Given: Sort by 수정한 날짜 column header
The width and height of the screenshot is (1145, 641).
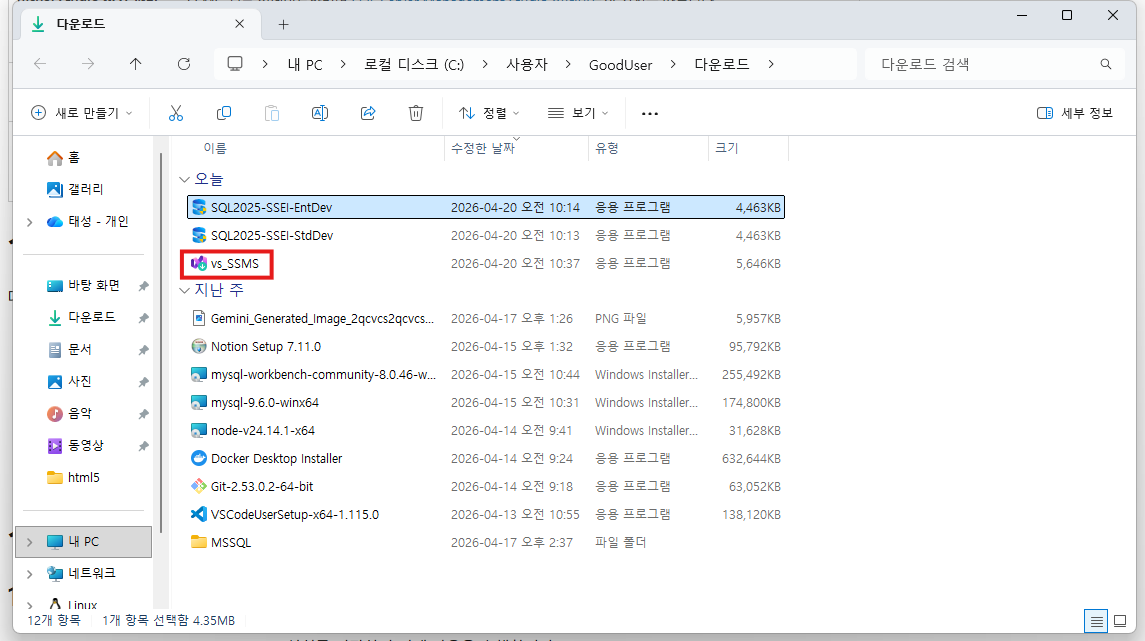Looking at the screenshot, I should pos(483,148).
